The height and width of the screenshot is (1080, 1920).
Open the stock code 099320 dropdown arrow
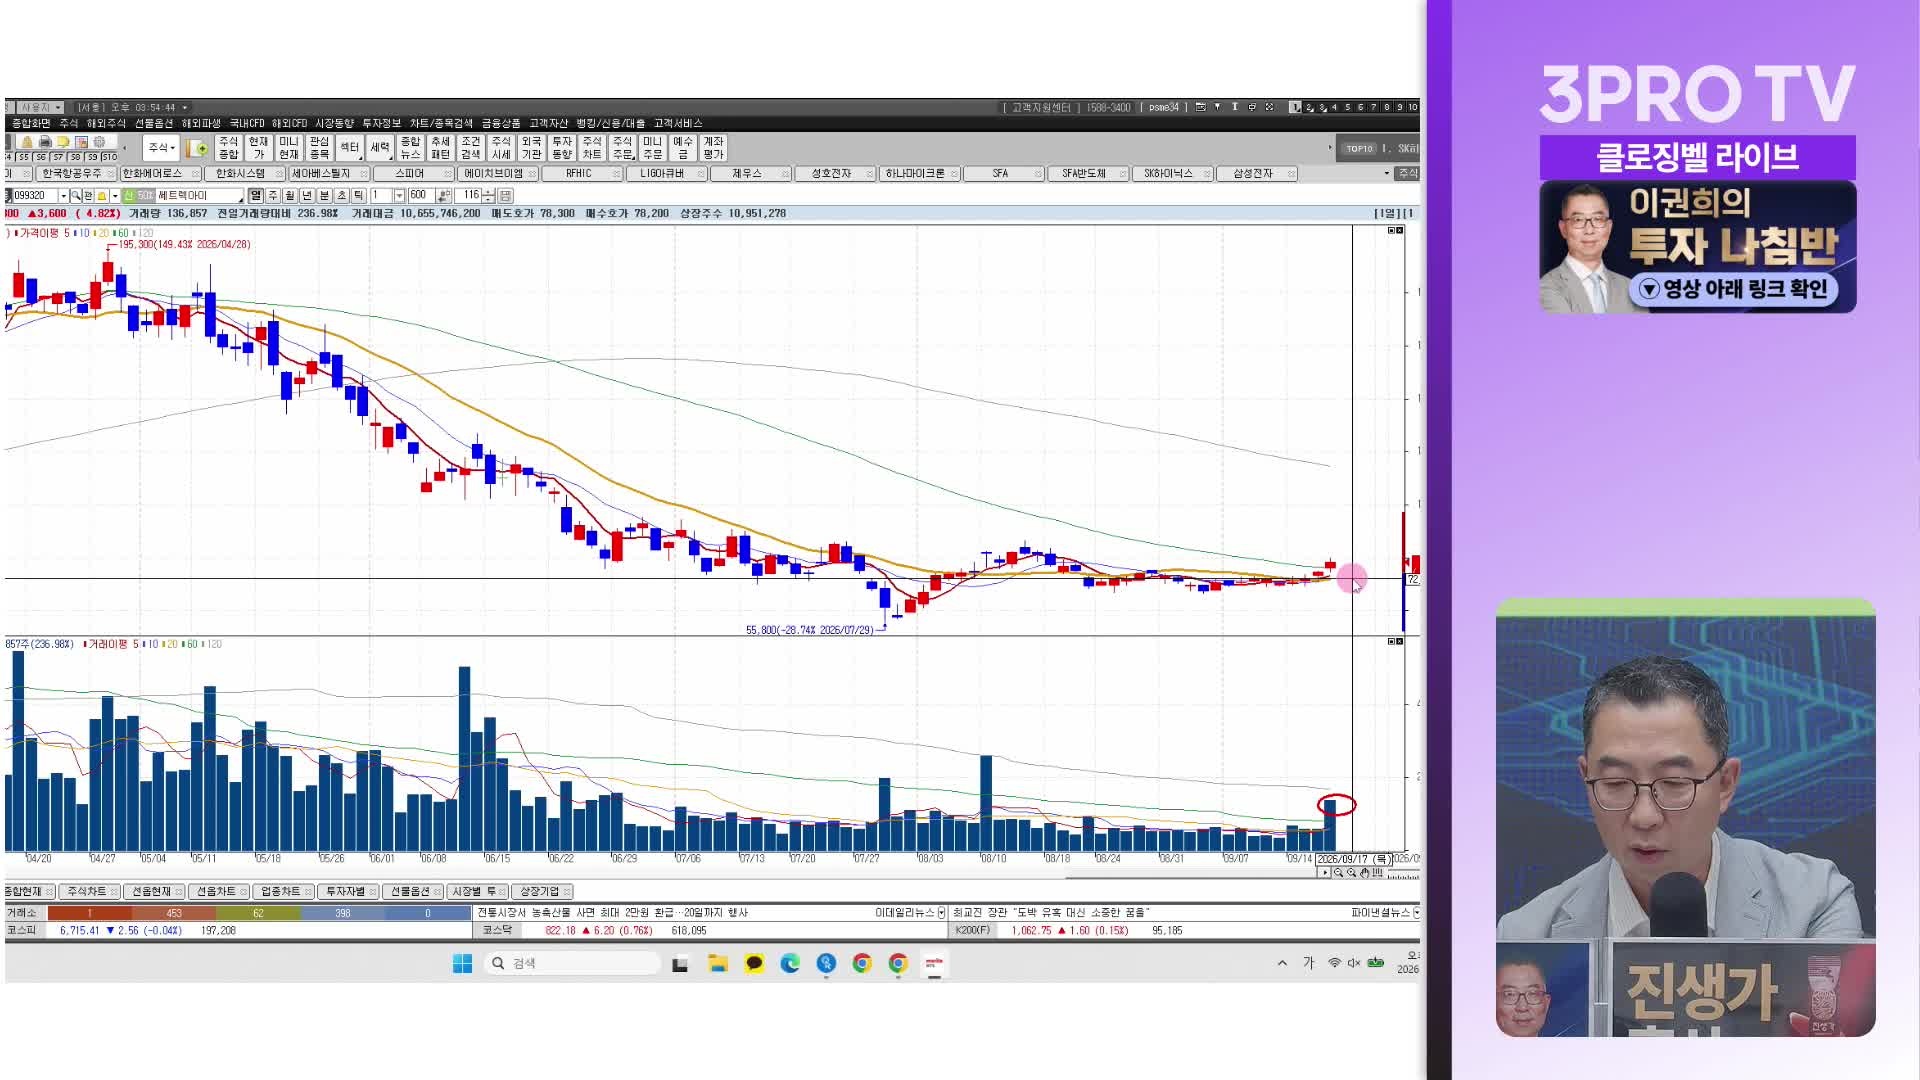(x=63, y=195)
